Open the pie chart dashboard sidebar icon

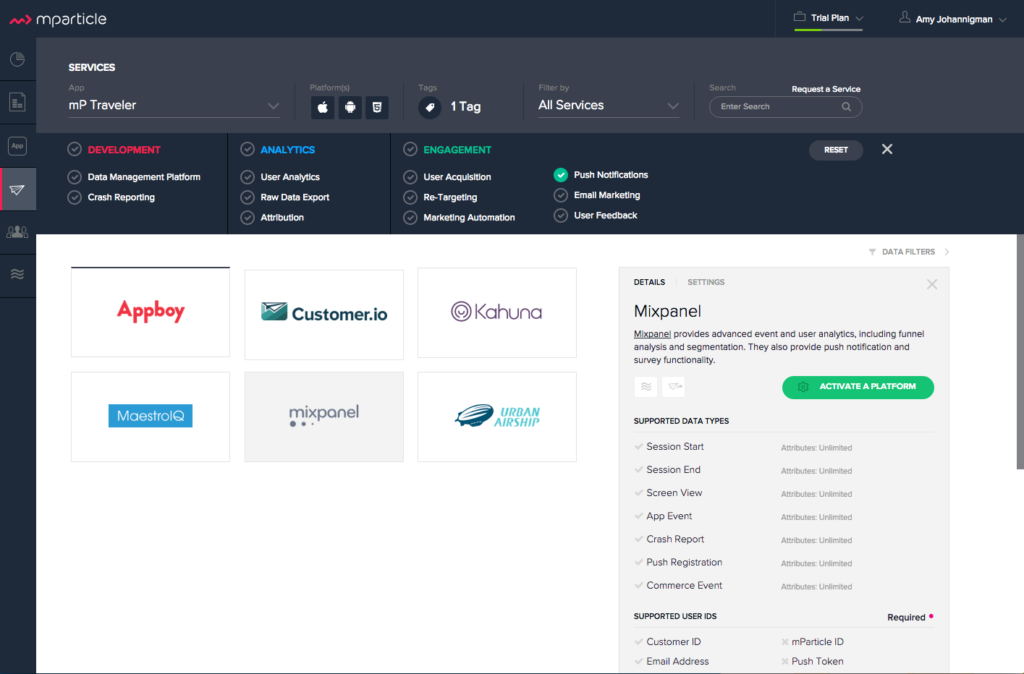tap(18, 59)
